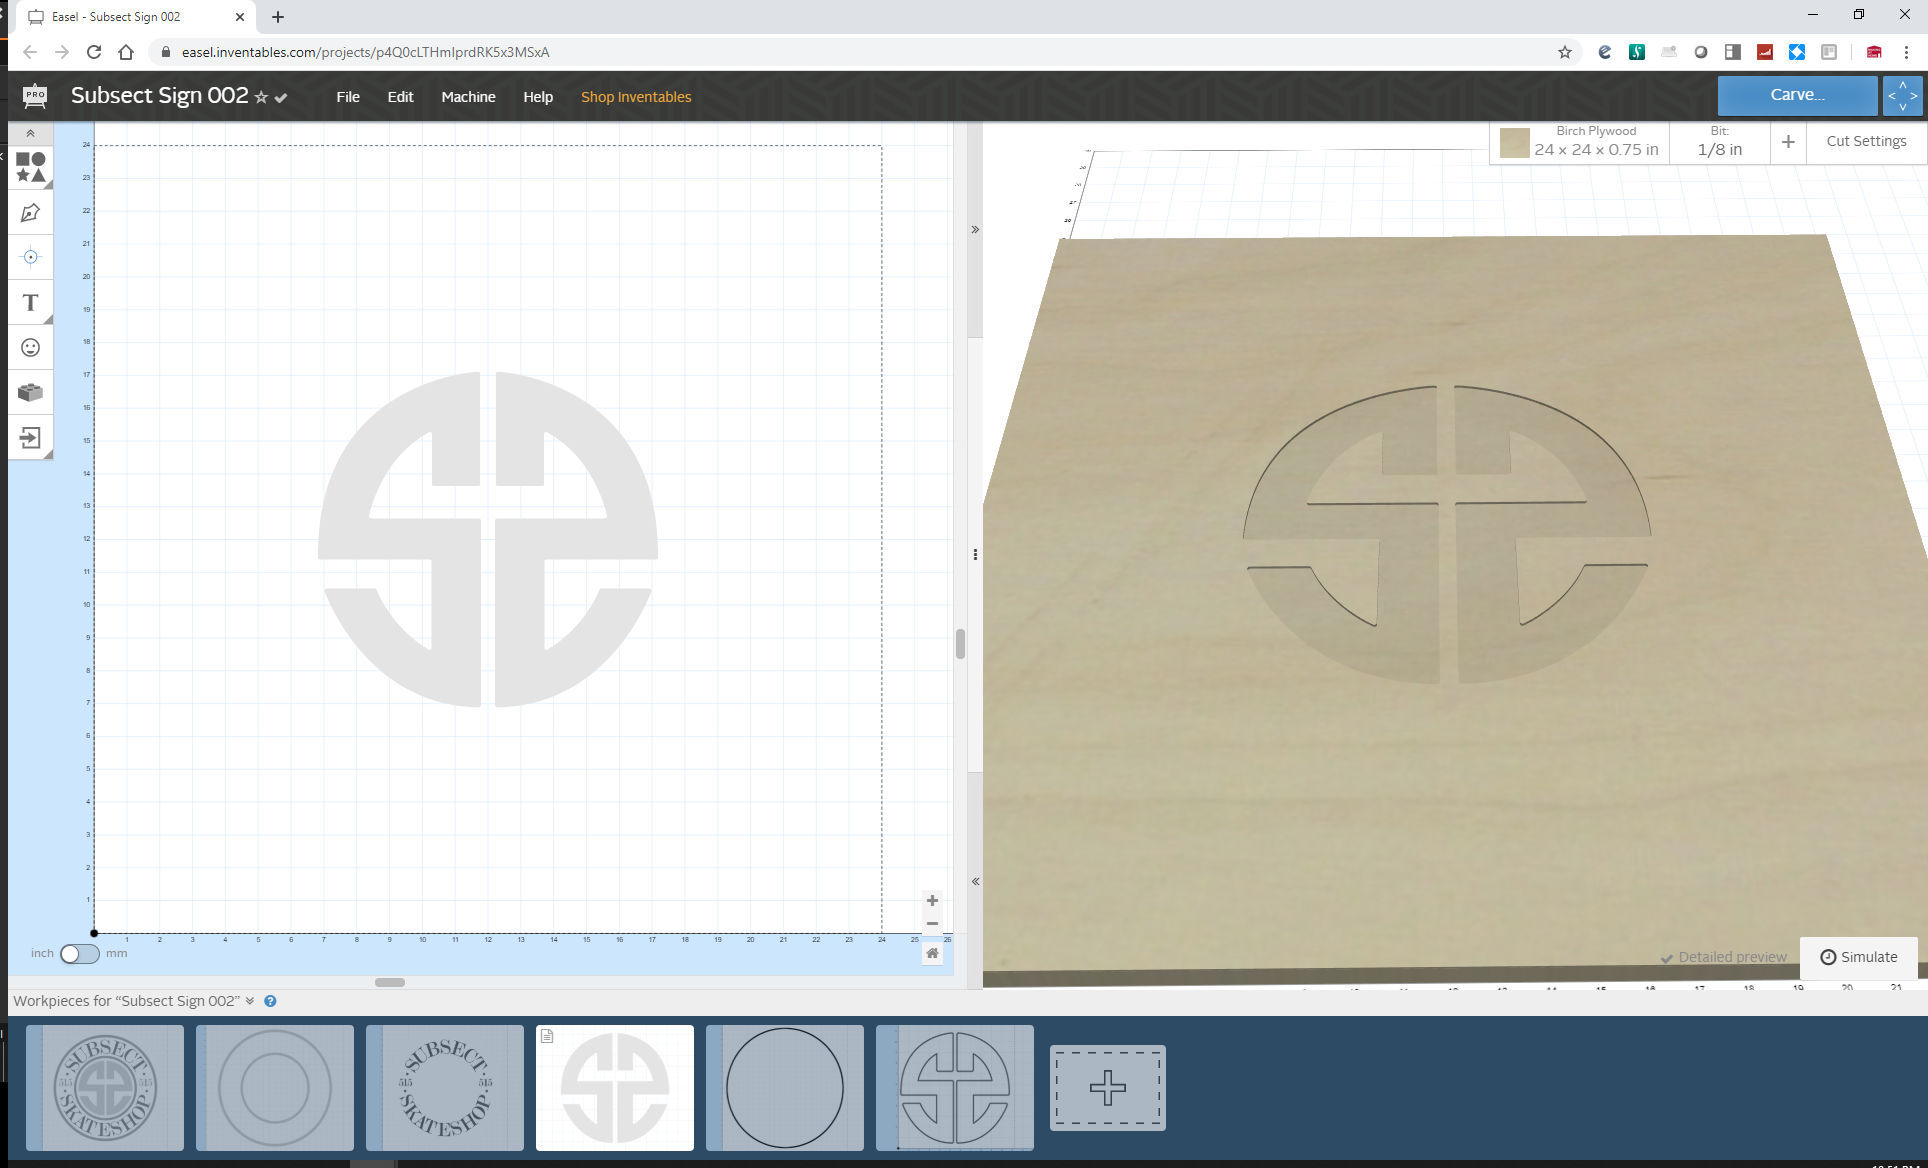
Task: Select the double circle workpiece
Action: (275, 1087)
